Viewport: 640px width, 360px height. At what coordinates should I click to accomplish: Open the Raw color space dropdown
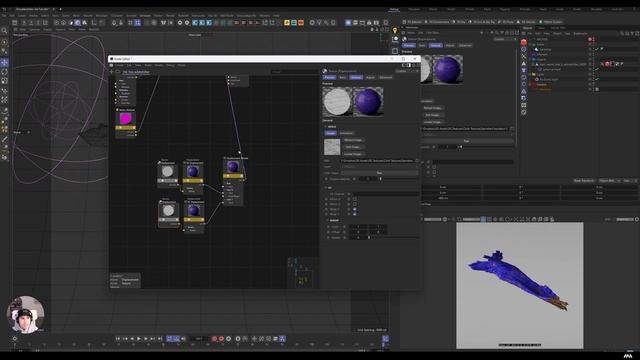pos(380,173)
